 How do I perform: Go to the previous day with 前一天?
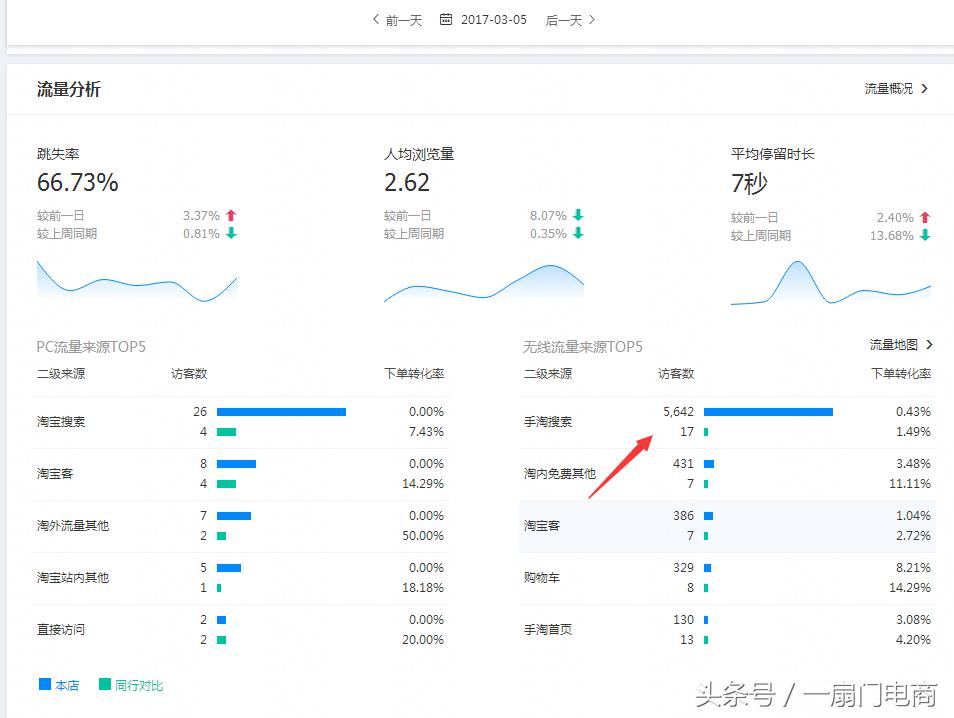[398, 19]
